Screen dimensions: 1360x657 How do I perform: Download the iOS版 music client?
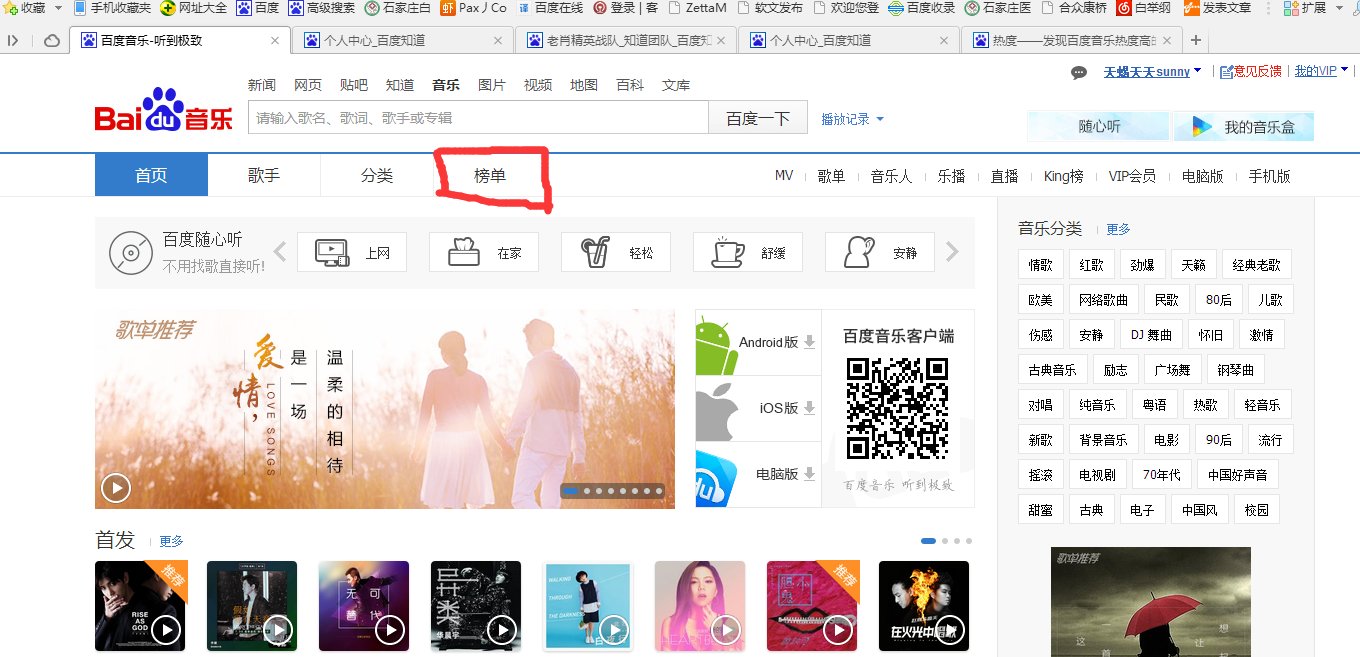click(x=757, y=408)
